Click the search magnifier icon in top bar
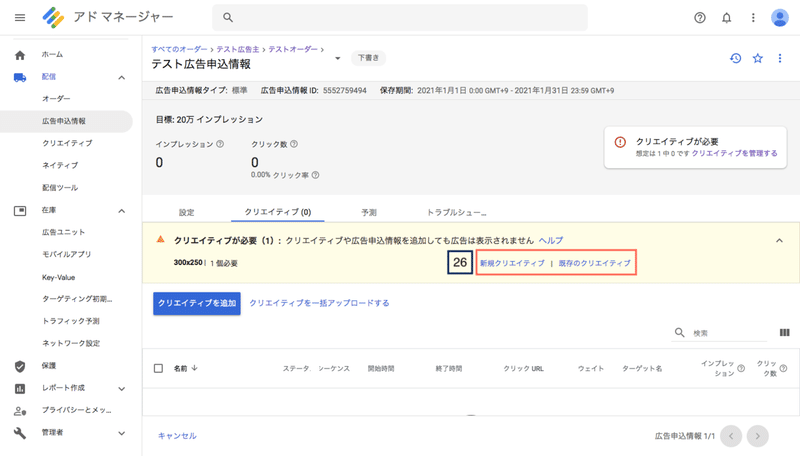 click(228, 18)
